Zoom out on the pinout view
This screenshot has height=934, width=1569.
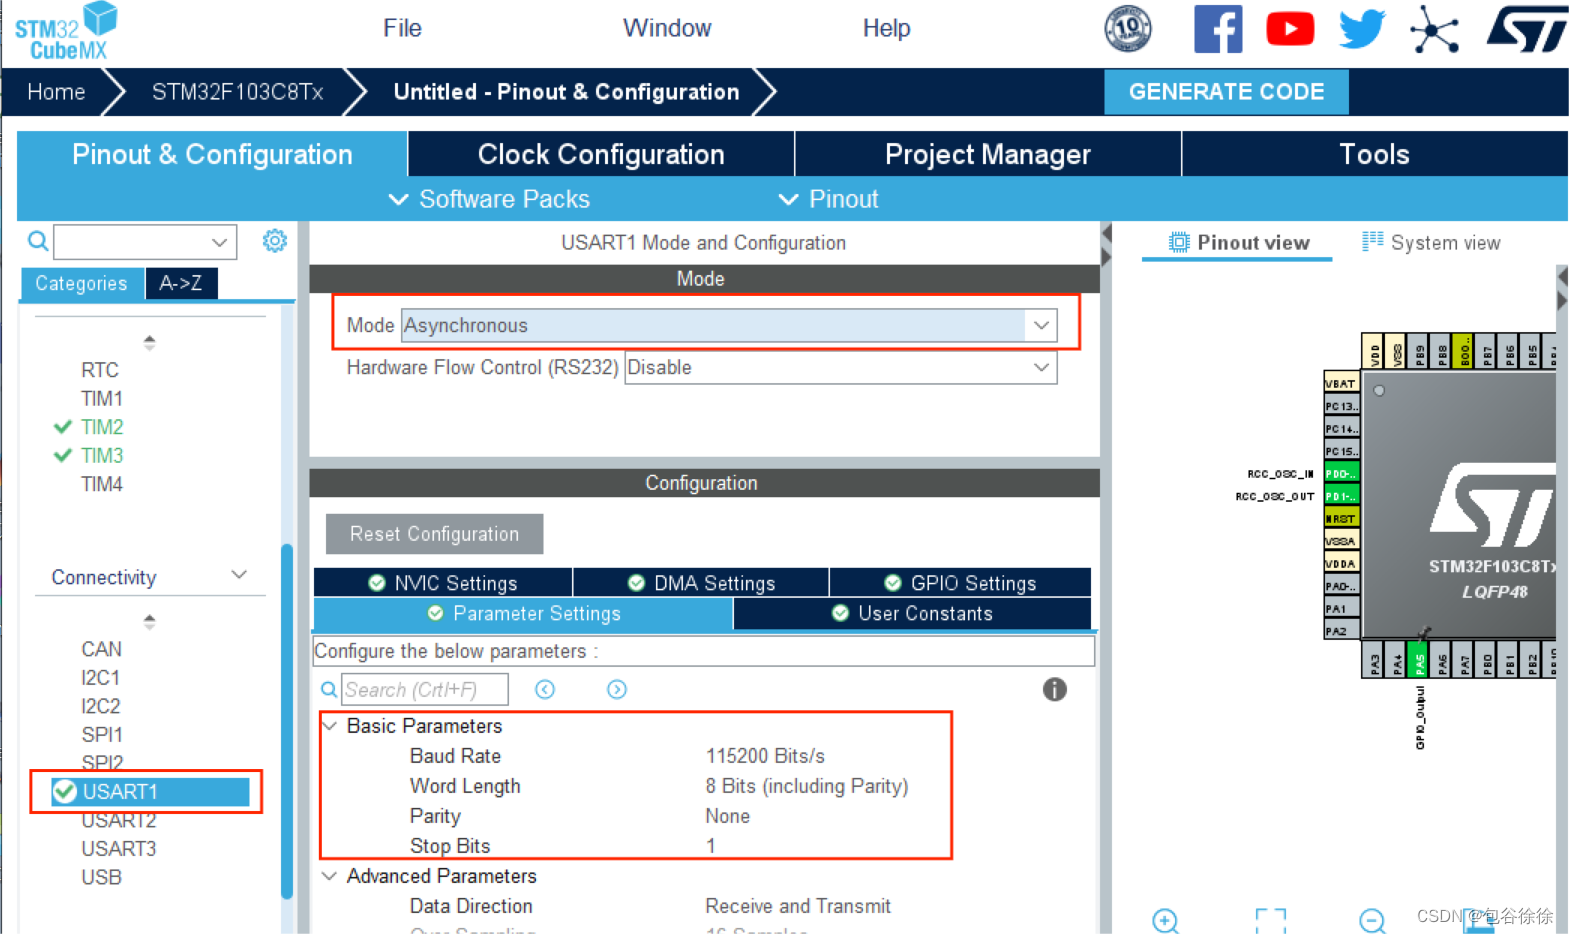1372,920
